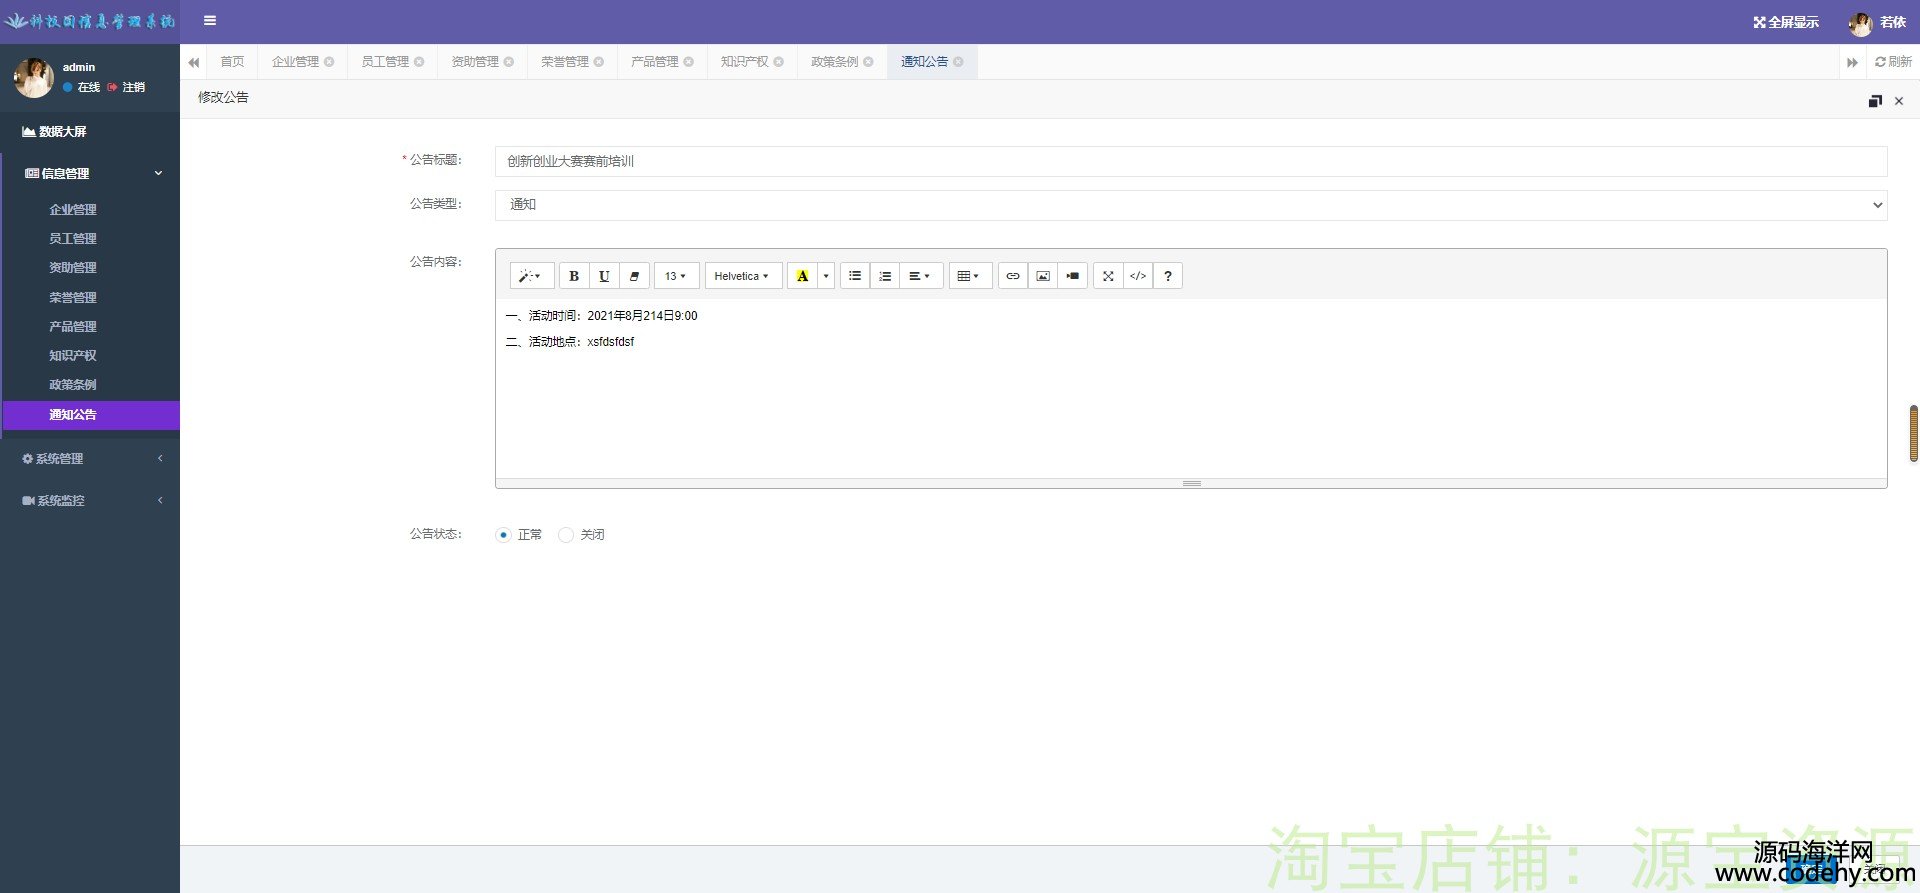Click the eraser remove-font-style icon
The height and width of the screenshot is (893, 1920).
point(634,276)
